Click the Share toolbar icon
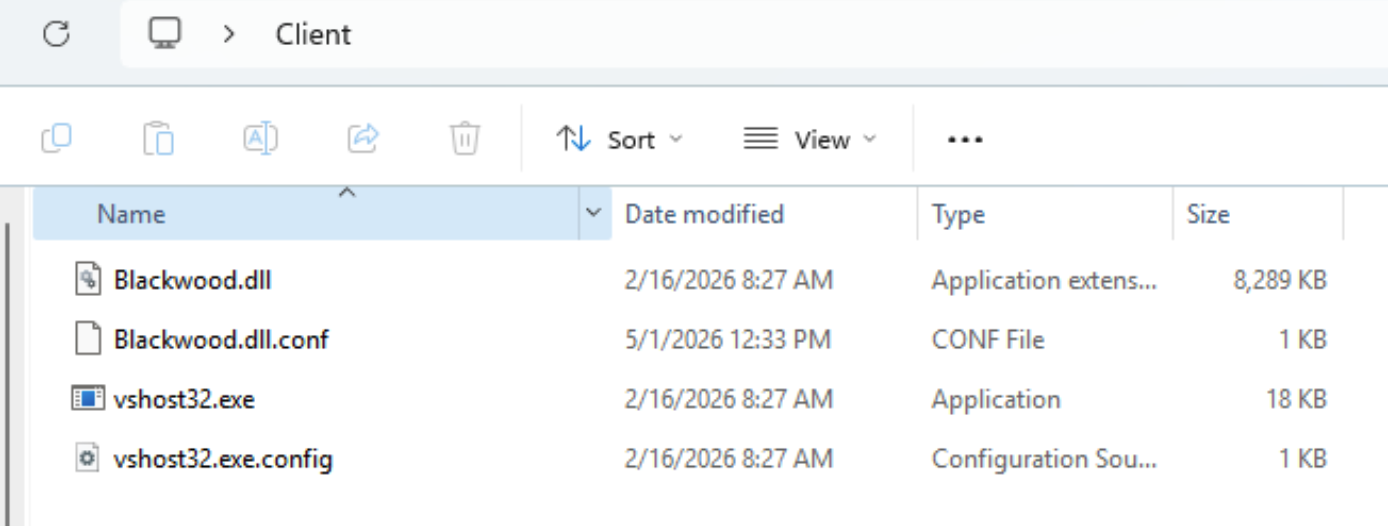Screen dimensions: 1388x526 click(x=363, y=138)
